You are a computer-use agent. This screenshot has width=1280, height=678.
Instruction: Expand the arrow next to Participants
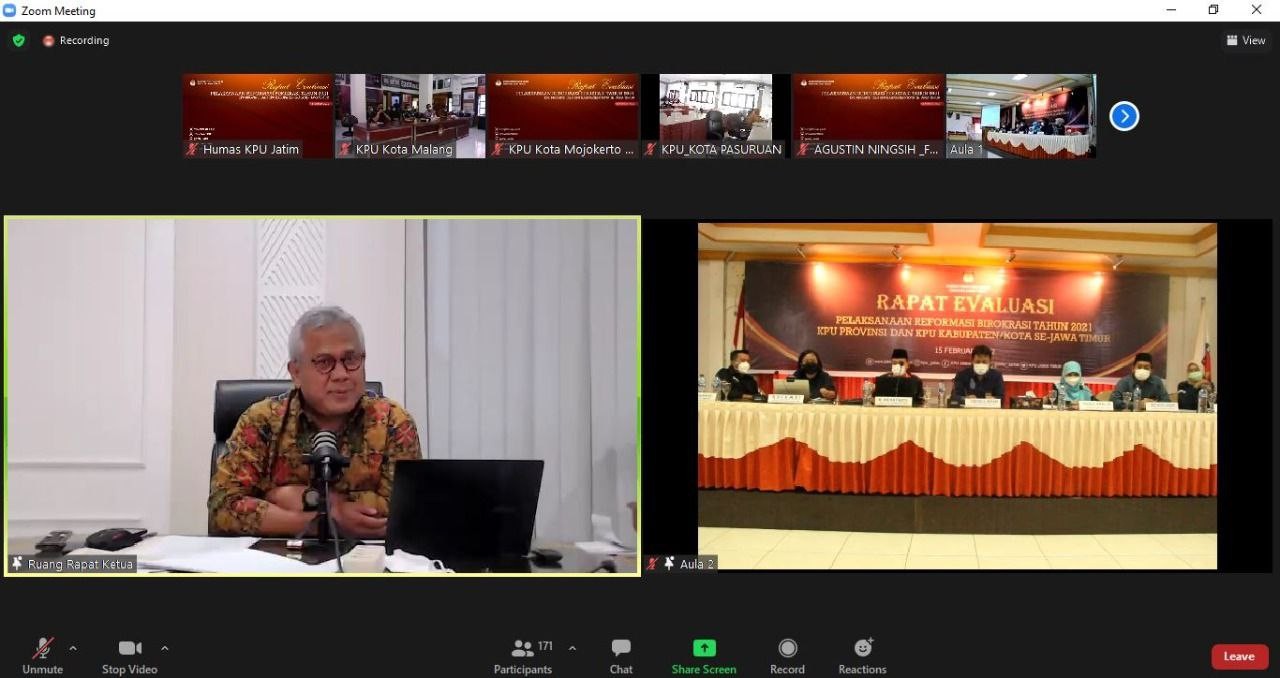(x=572, y=648)
